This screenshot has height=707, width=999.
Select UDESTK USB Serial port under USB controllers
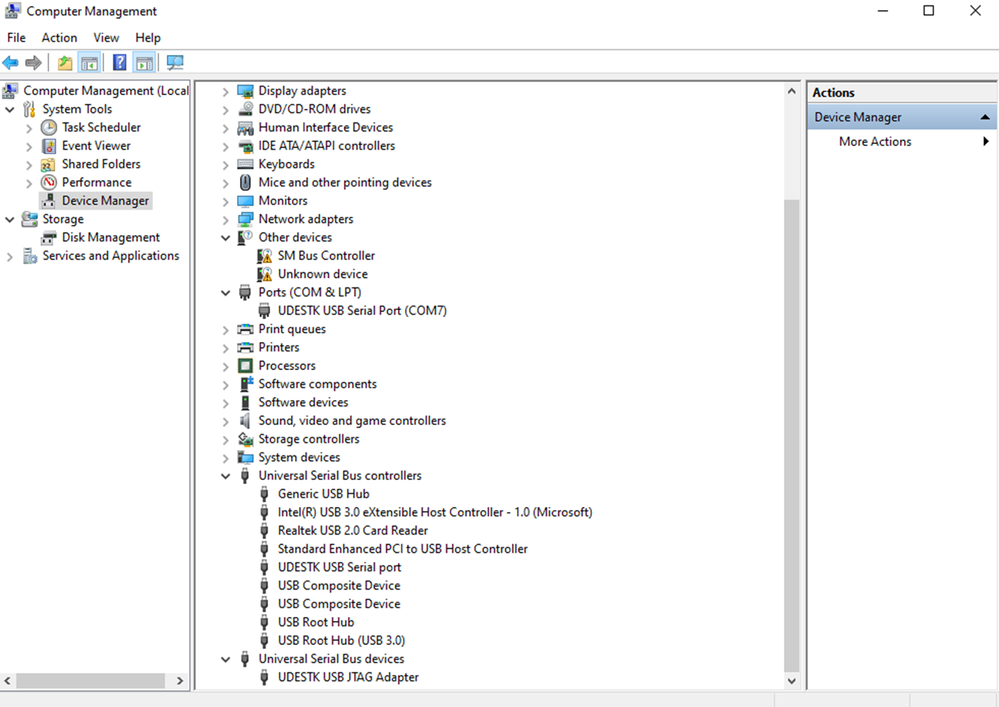pos(340,567)
